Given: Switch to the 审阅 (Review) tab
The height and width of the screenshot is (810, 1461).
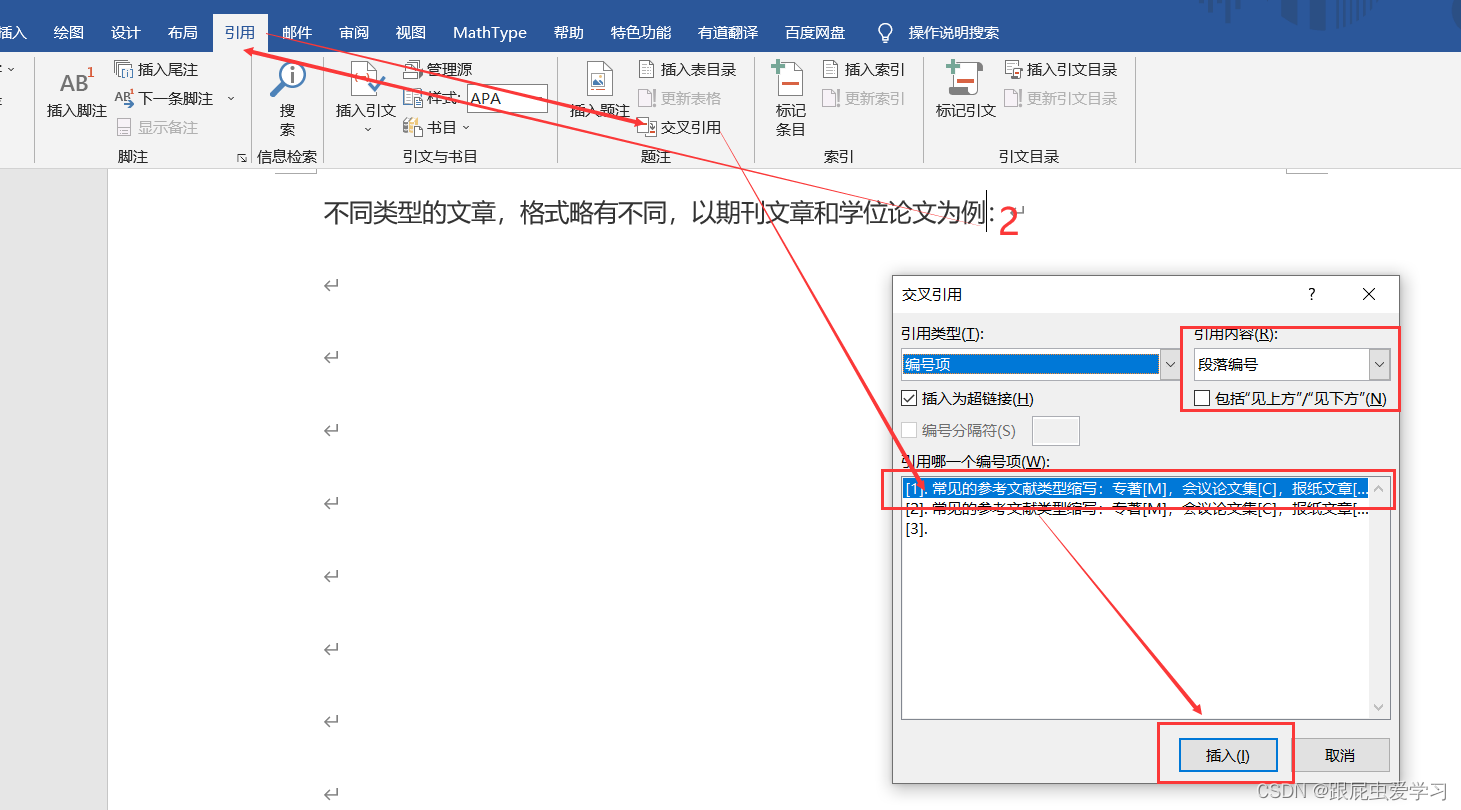Looking at the screenshot, I should point(354,33).
